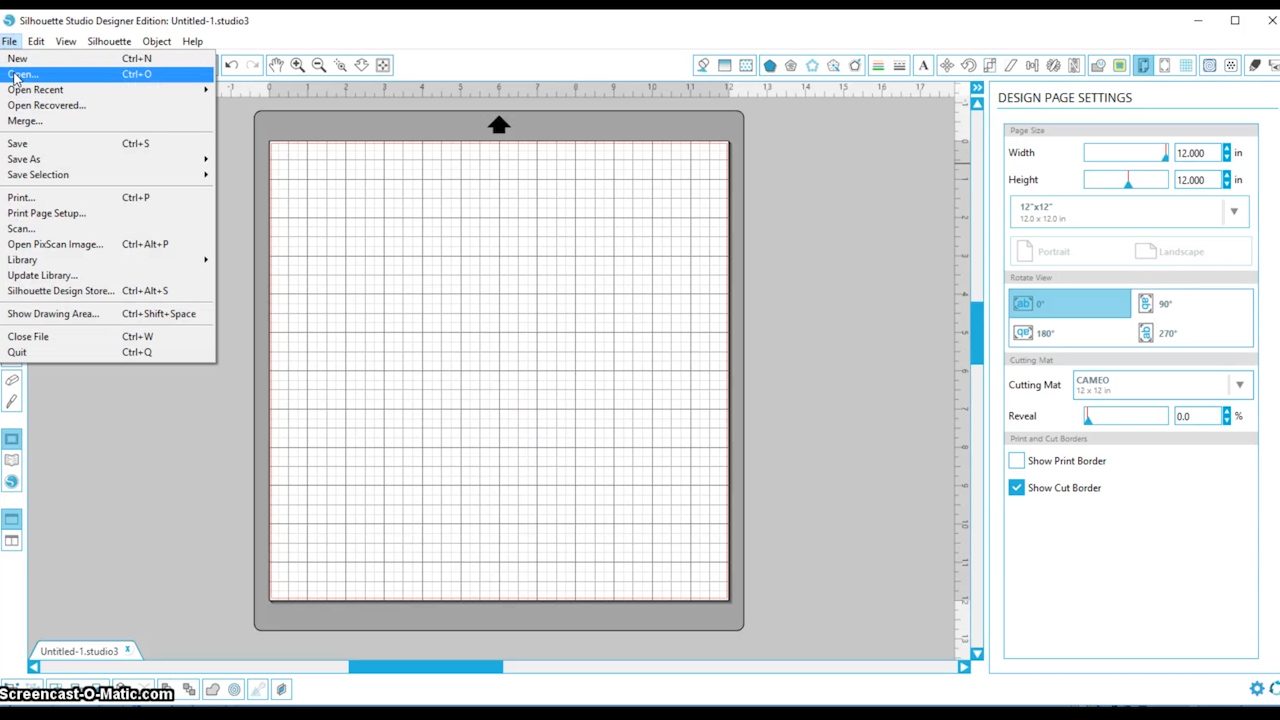Image resolution: width=1280 pixels, height=720 pixels.
Task: Choose Portrait orientation
Action: 1043,252
